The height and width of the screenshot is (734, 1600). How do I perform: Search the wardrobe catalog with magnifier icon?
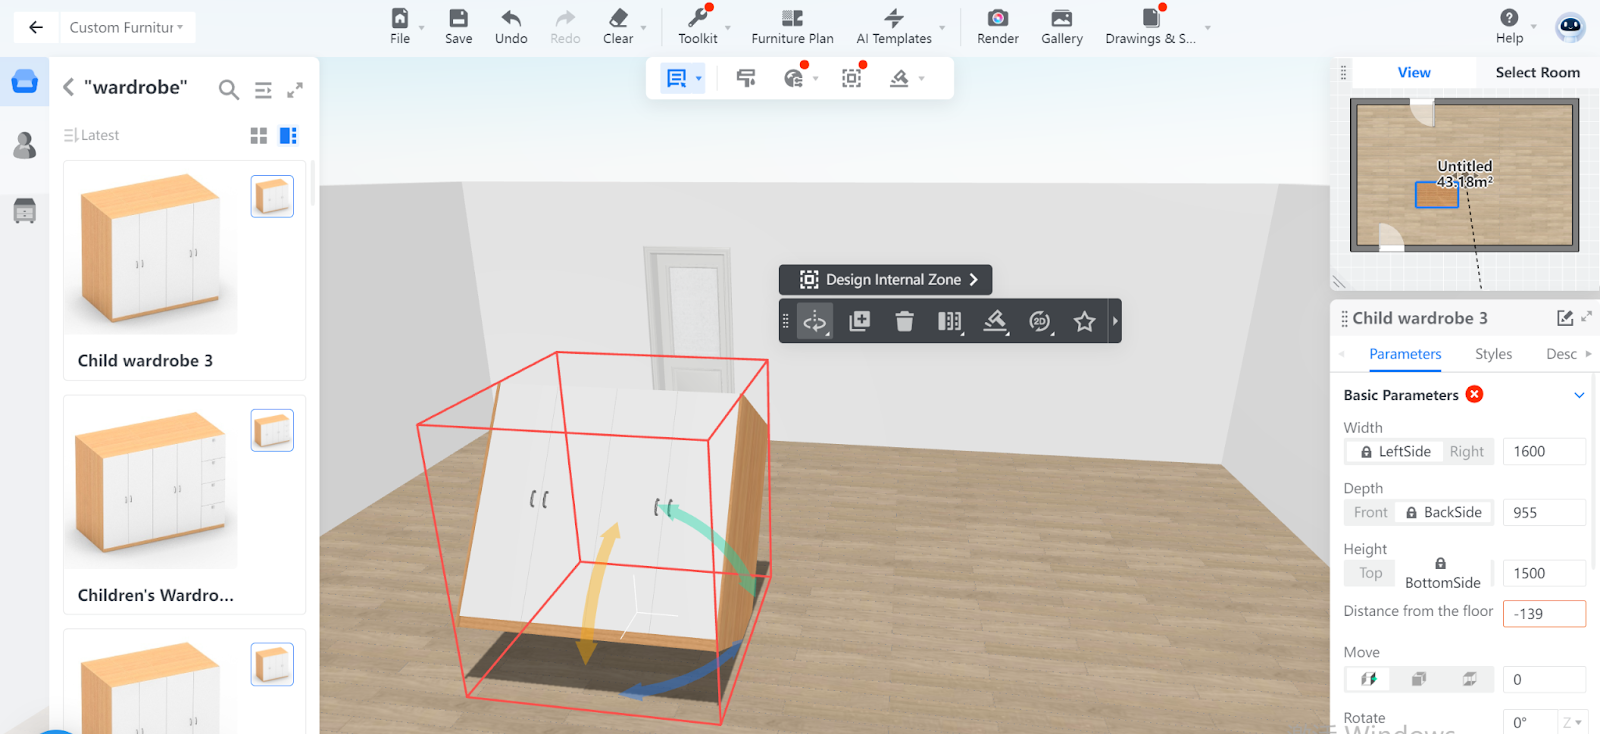coord(229,90)
